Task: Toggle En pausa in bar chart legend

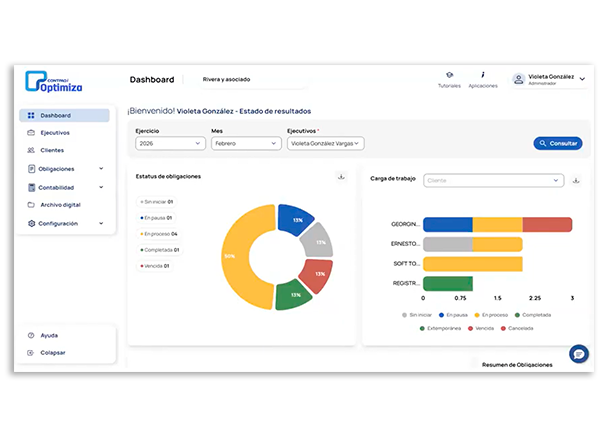Action: (x=453, y=315)
